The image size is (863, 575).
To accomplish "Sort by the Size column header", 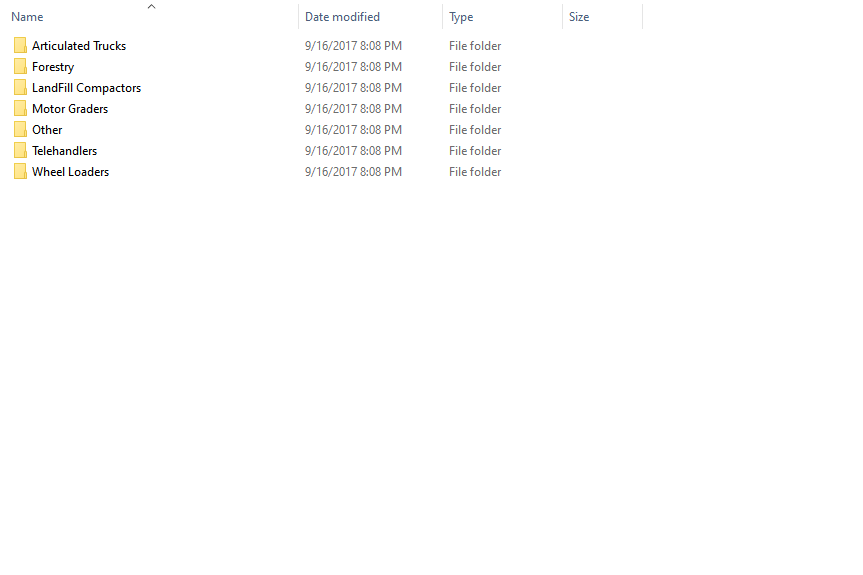I will coord(579,17).
